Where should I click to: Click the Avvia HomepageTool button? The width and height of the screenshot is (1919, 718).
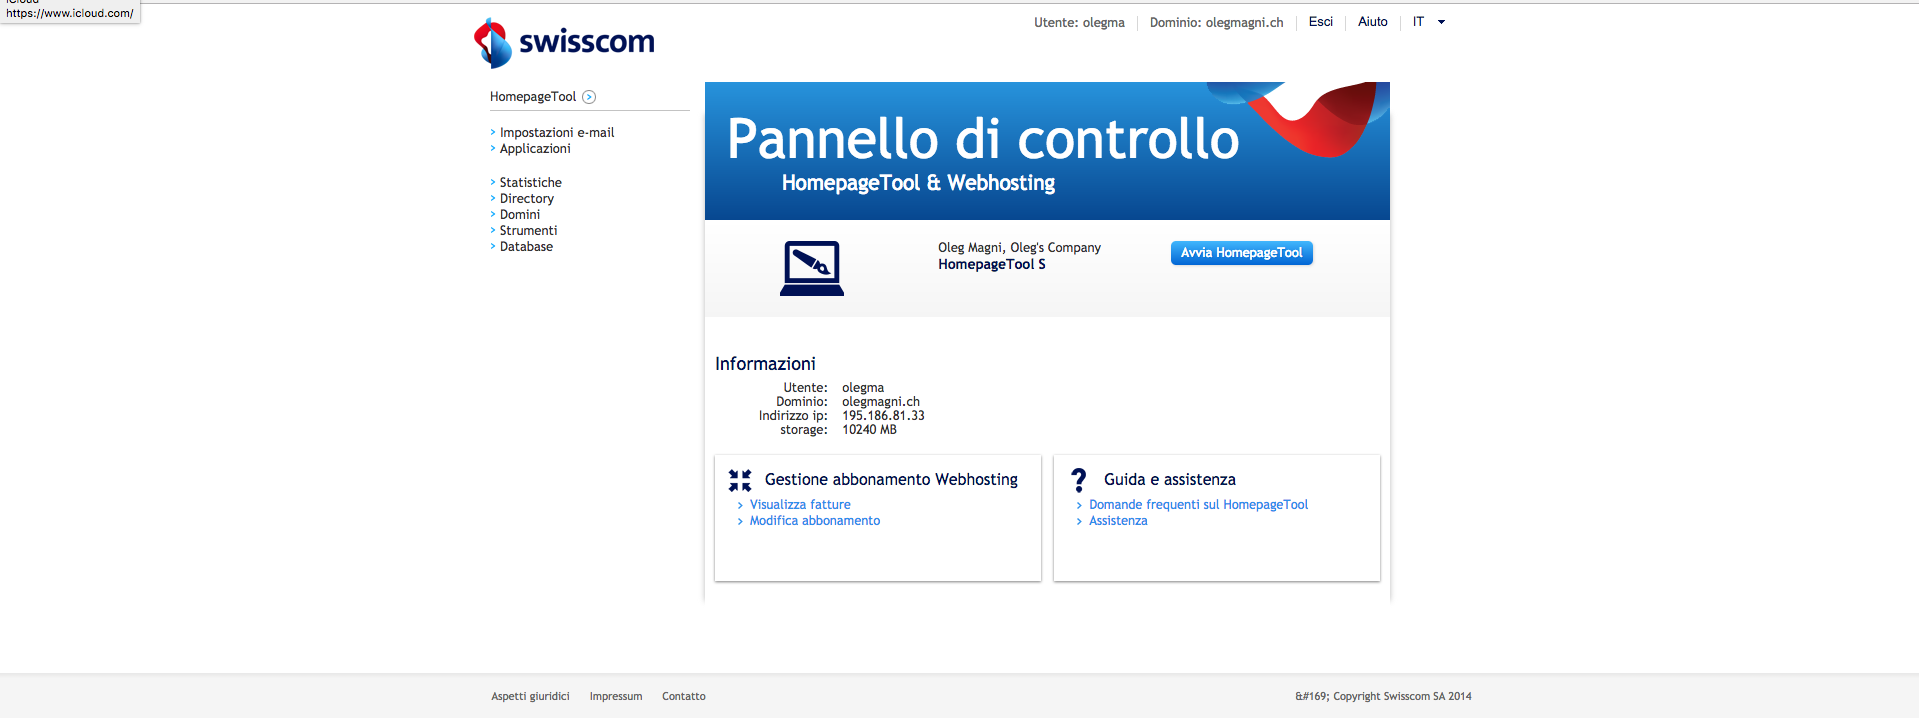[1241, 253]
